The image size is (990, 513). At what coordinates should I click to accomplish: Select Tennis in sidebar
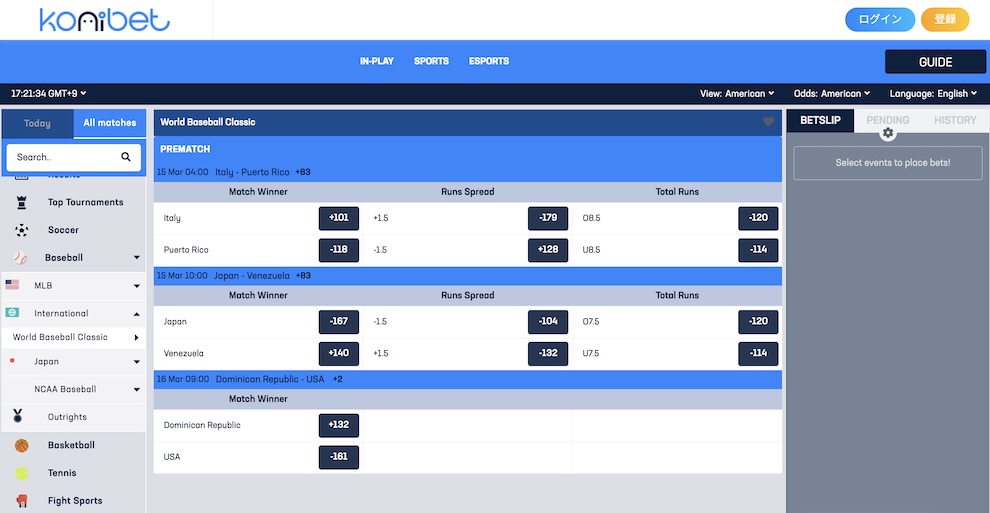coord(62,473)
